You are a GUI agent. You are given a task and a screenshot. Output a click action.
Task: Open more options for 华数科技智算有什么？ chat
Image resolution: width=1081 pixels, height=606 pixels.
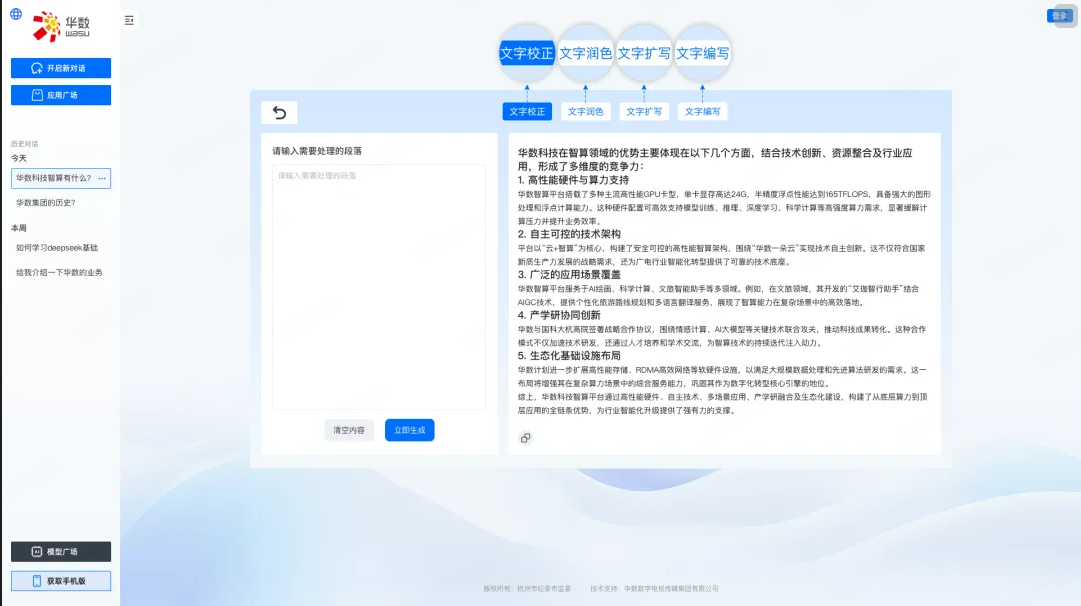coord(102,179)
